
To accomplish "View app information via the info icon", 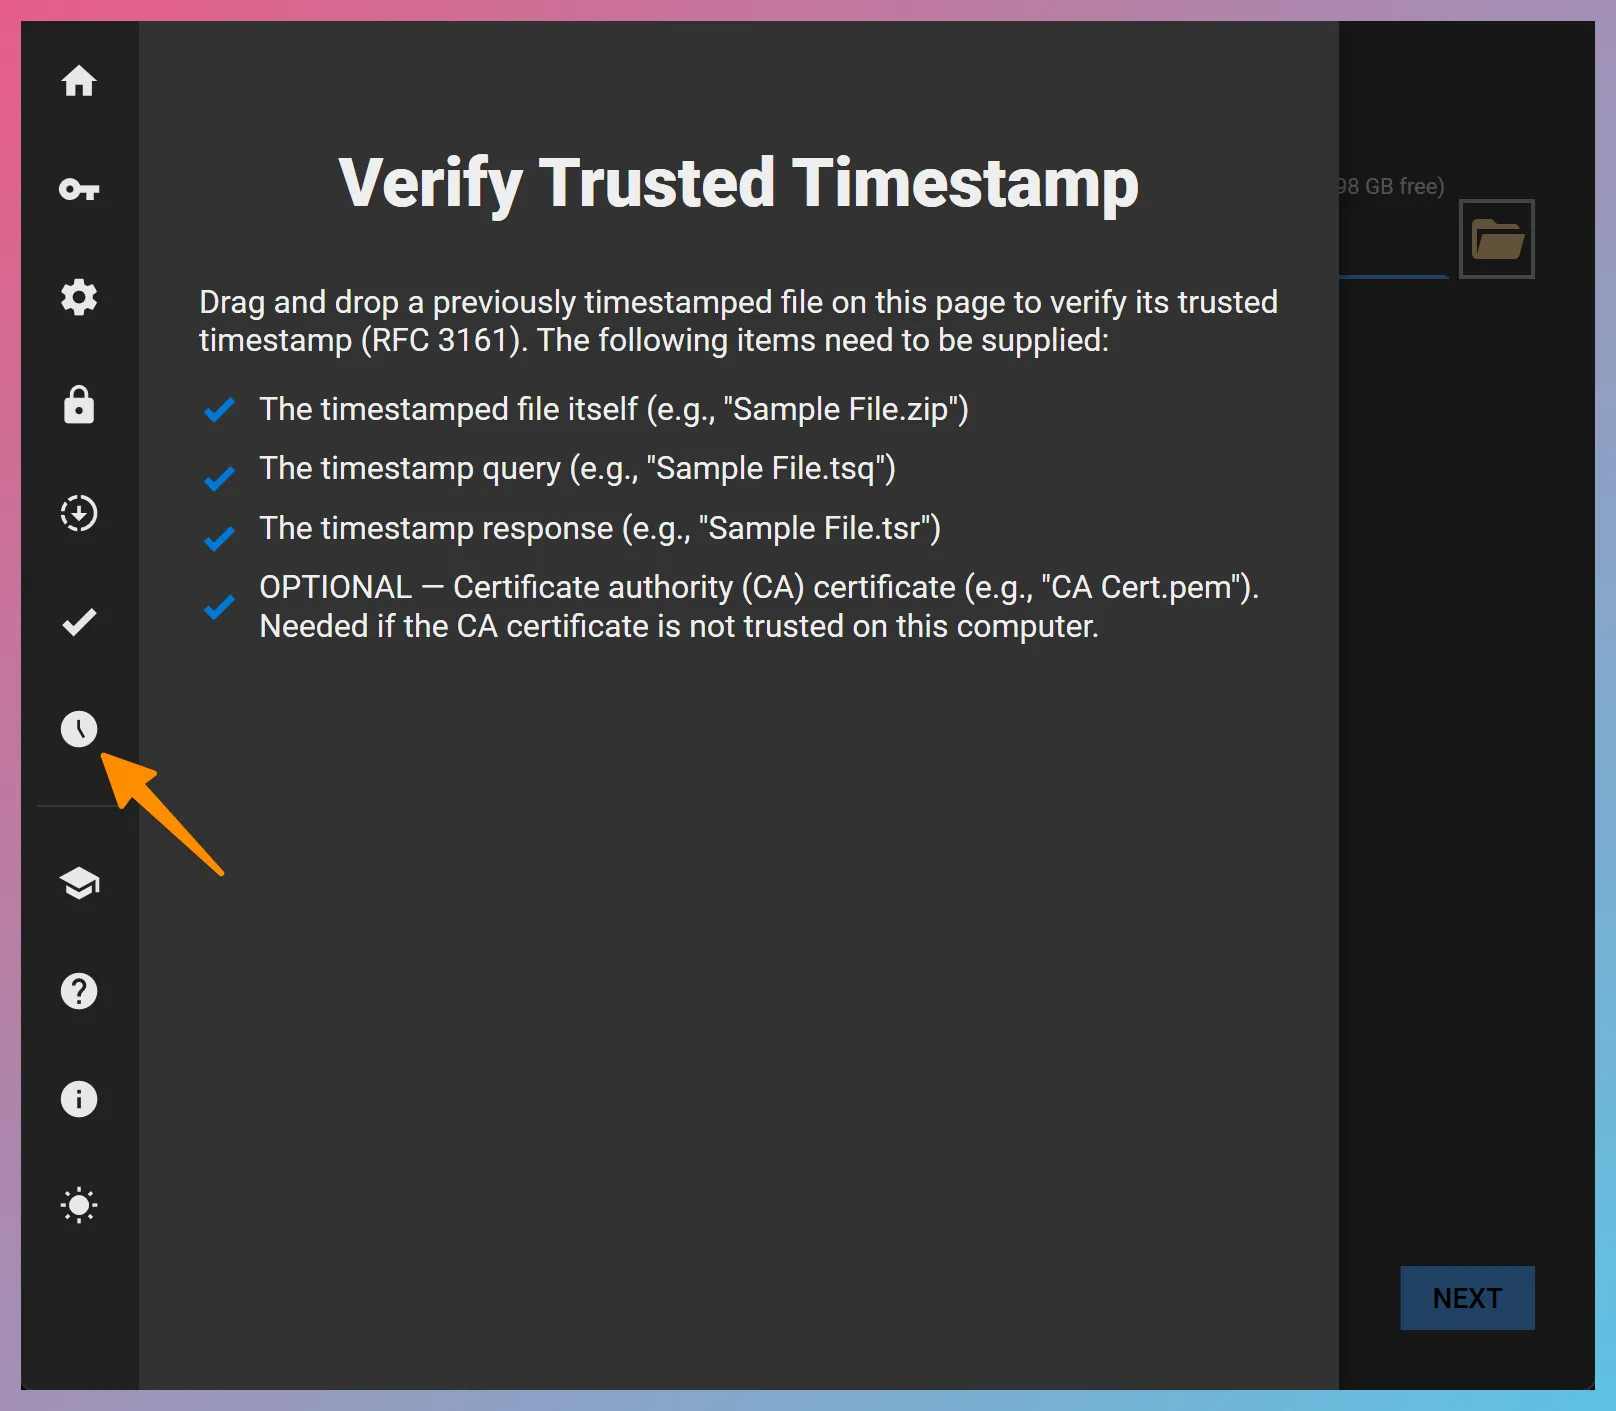I will coord(79,1099).
